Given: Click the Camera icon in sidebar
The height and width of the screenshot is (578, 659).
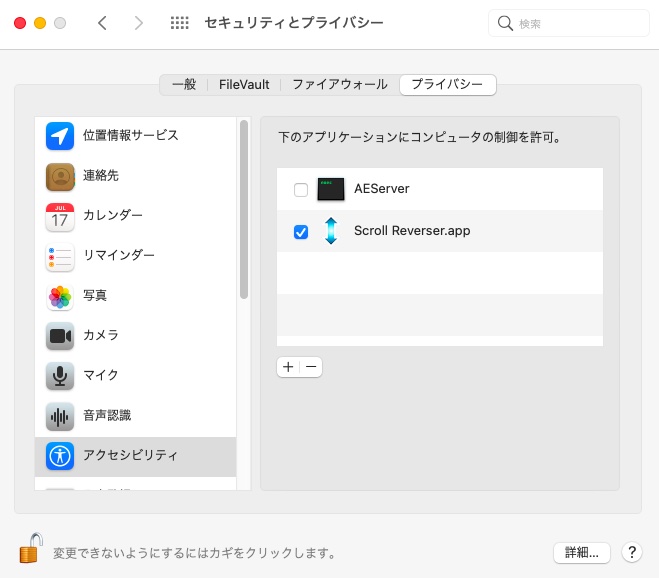Looking at the screenshot, I should point(60,336).
